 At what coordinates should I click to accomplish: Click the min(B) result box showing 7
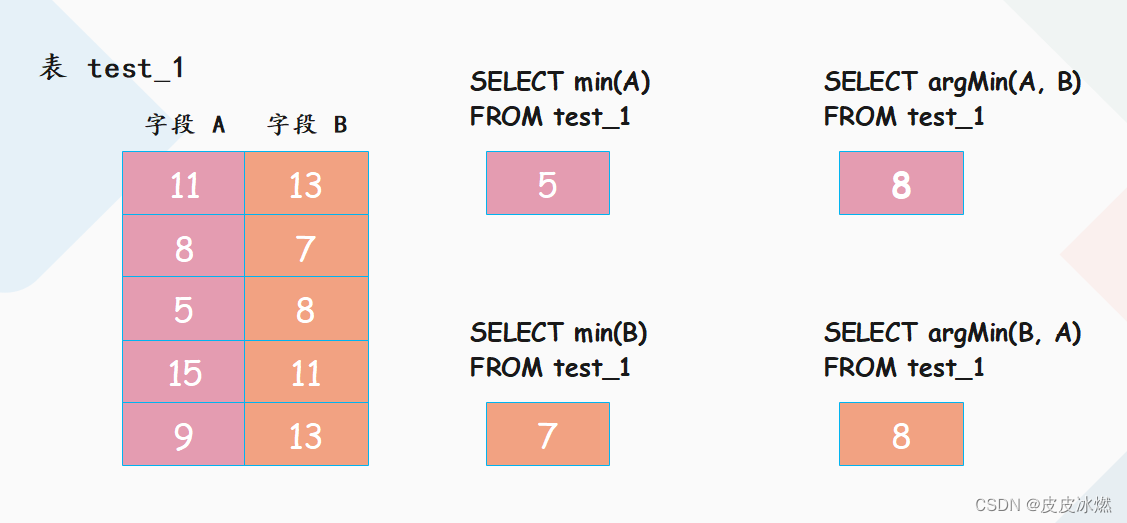click(x=548, y=434)
